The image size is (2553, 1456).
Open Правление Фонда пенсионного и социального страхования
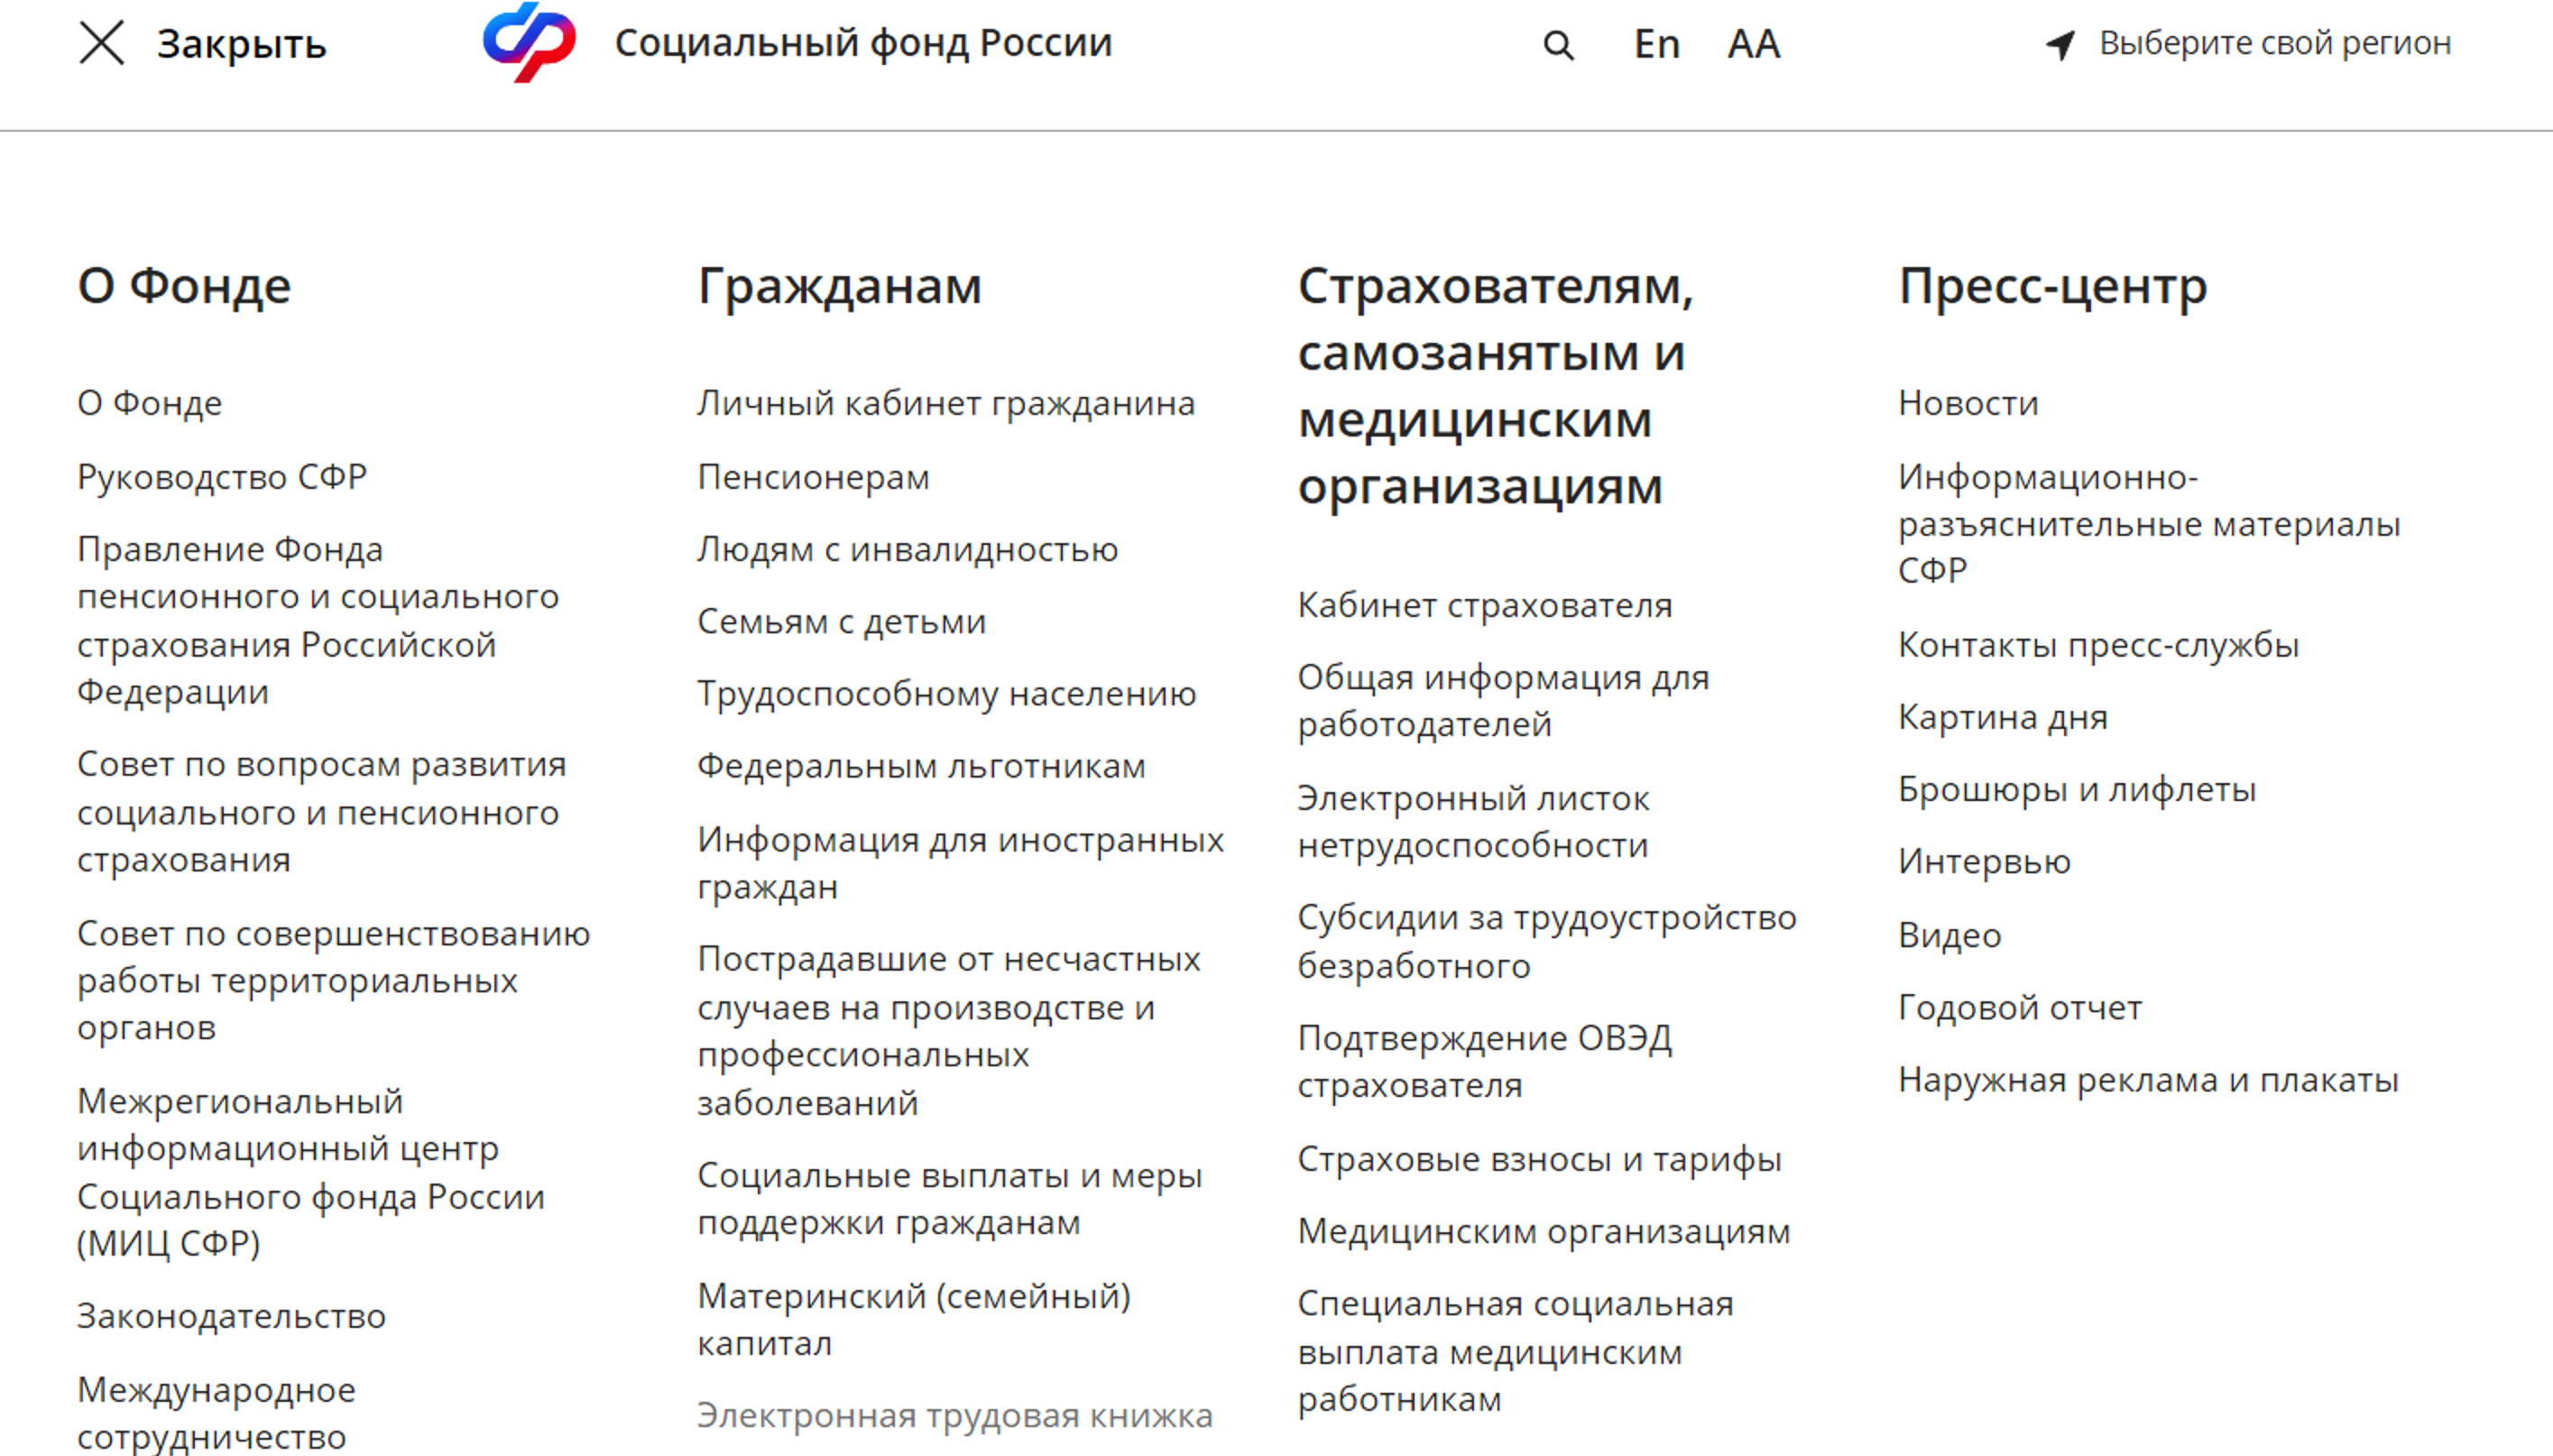coord(318,620)
